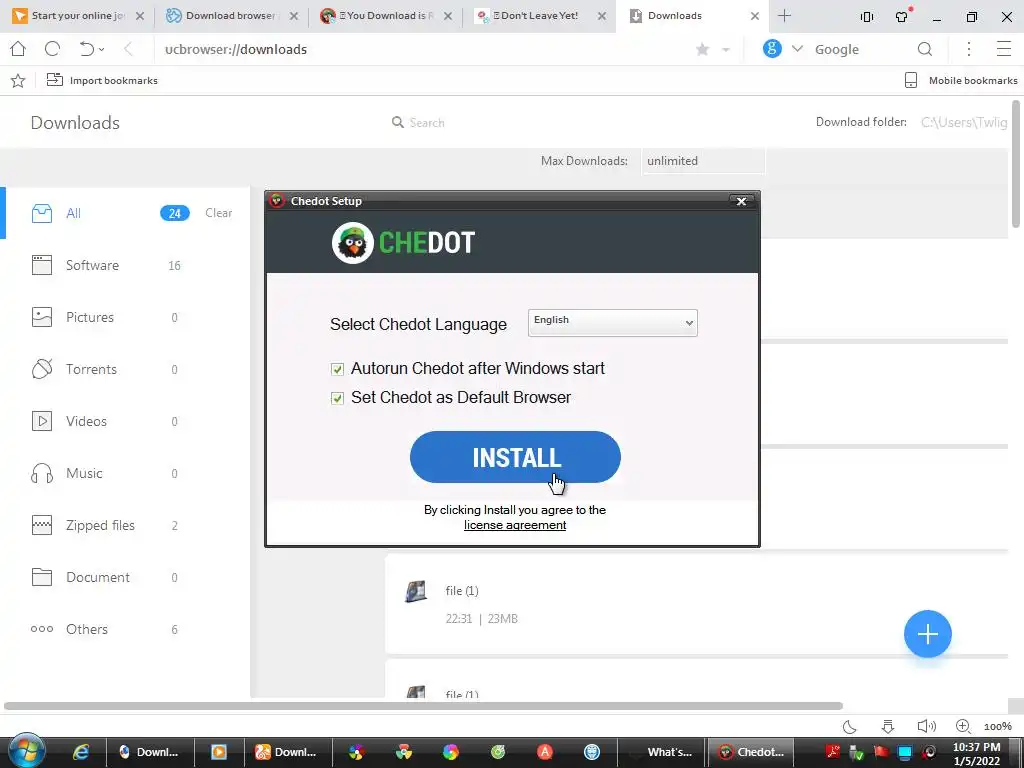
Task: Uncheck Set Chedot as Default Browser
Action: (337, 398)
